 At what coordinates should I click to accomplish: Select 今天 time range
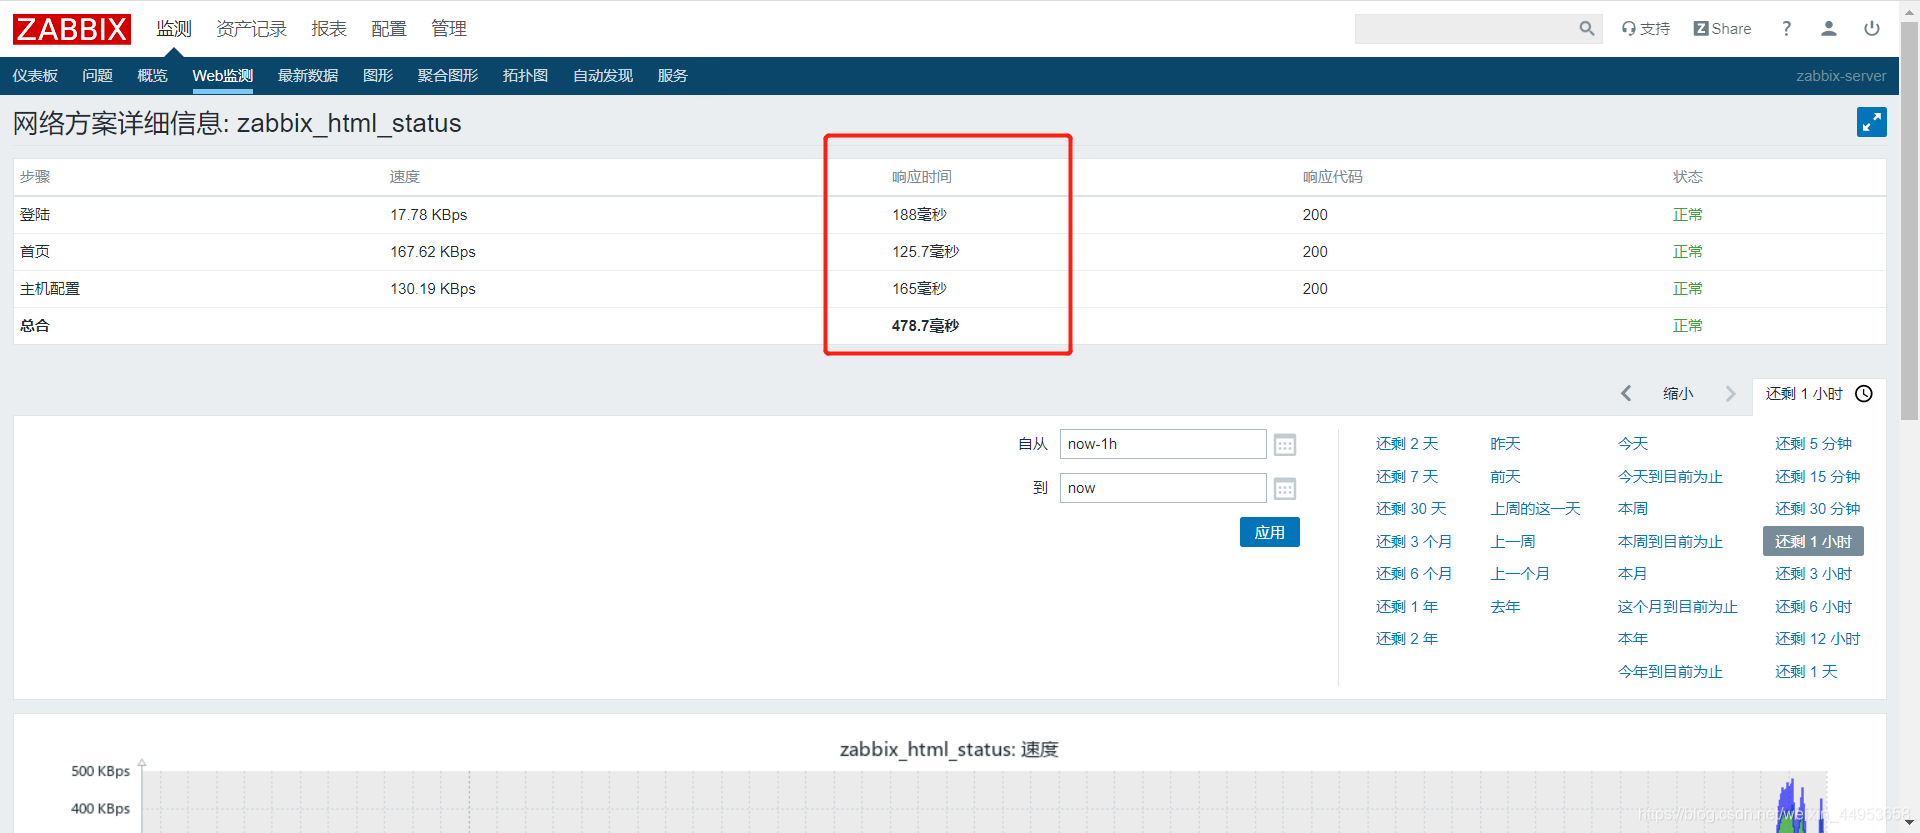[x=1633, y=444]
